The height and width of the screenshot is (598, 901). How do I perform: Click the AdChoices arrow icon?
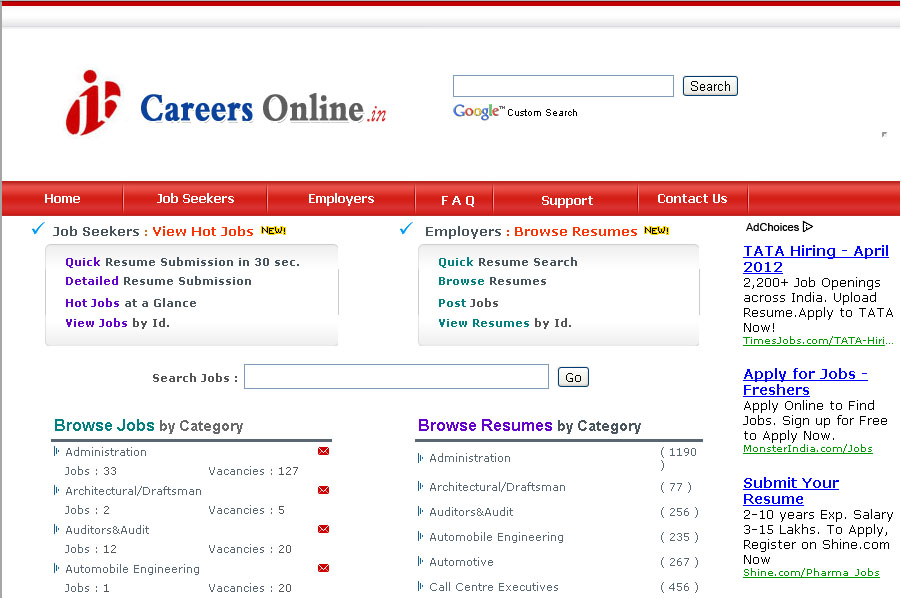tap(808, 227)
